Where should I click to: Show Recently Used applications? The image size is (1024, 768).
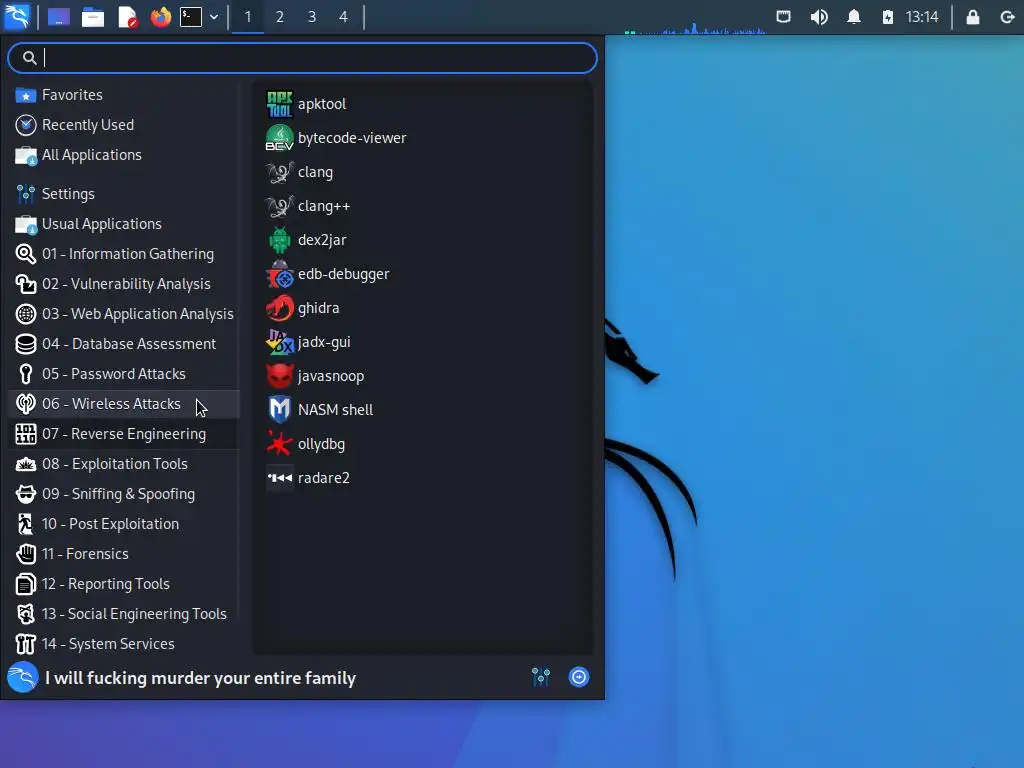tap(124, 125)
